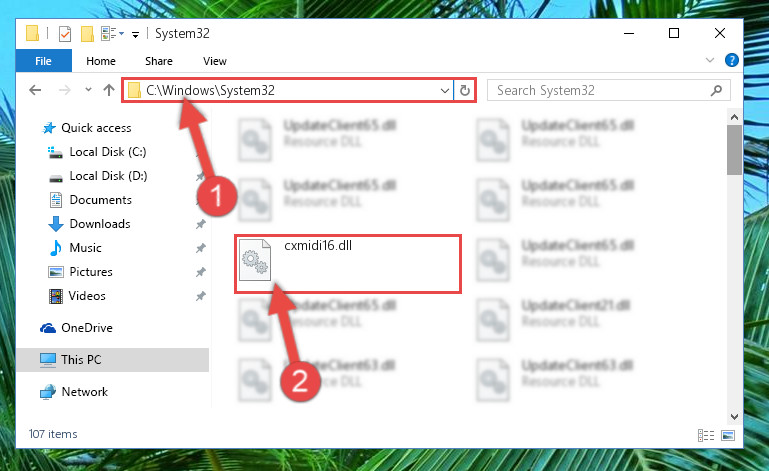Expand the address bar history dropdown

click(x=444, y=91)
